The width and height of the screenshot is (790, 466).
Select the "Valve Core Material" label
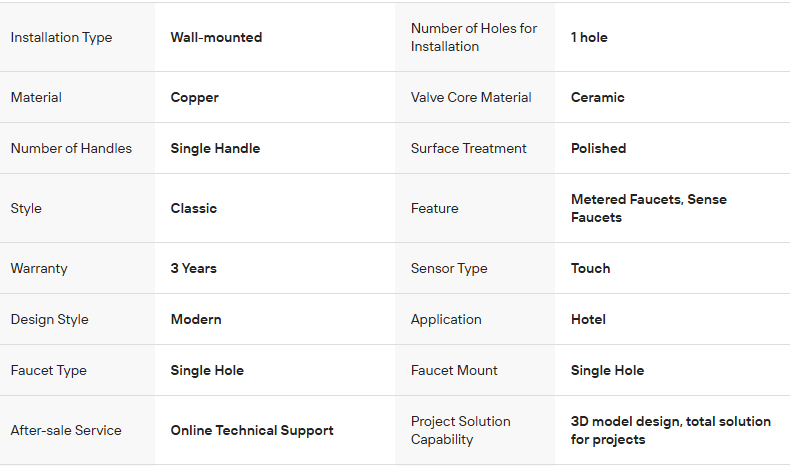pyautogui.click(x=470, y=97)
